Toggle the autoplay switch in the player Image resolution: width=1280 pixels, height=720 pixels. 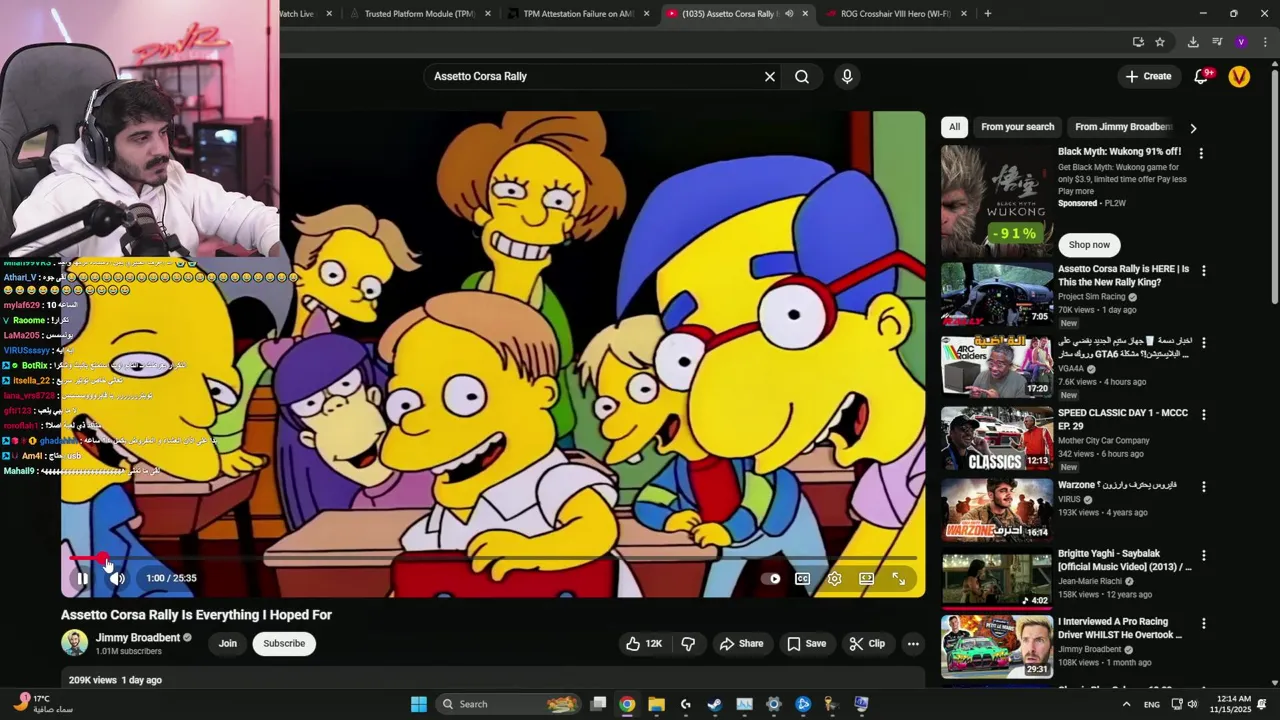pyautogui.click(x=771, y=578)
